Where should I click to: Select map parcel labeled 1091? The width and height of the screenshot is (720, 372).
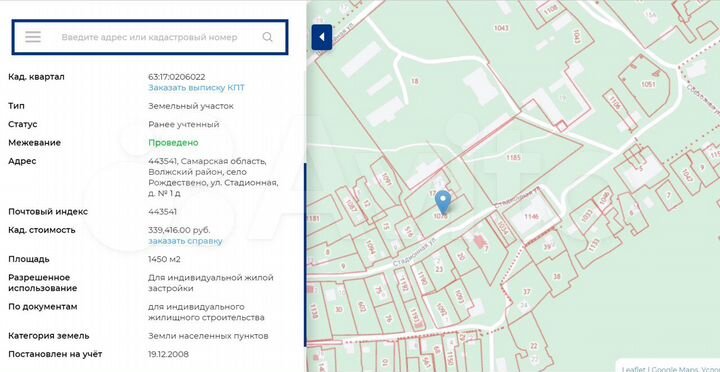386,180
